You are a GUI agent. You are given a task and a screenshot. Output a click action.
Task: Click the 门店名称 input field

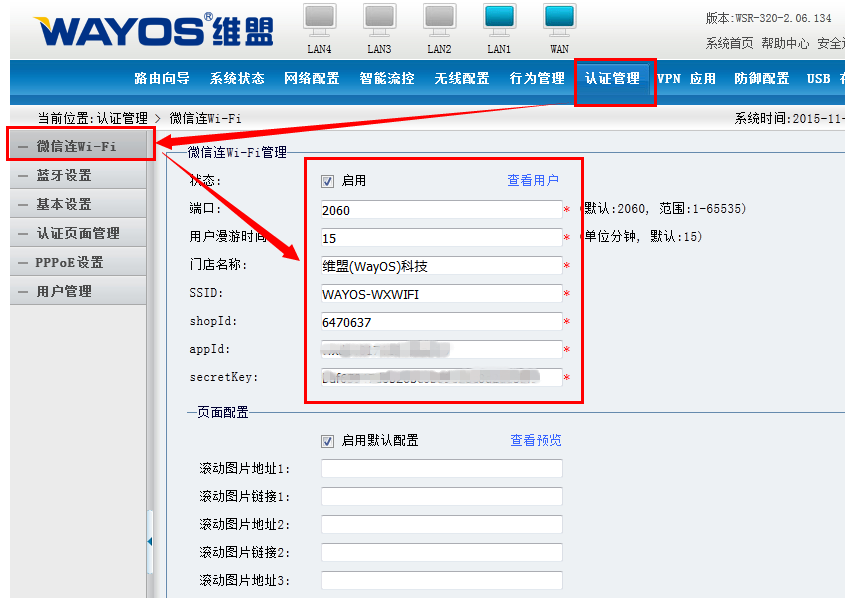click(441, 266)
